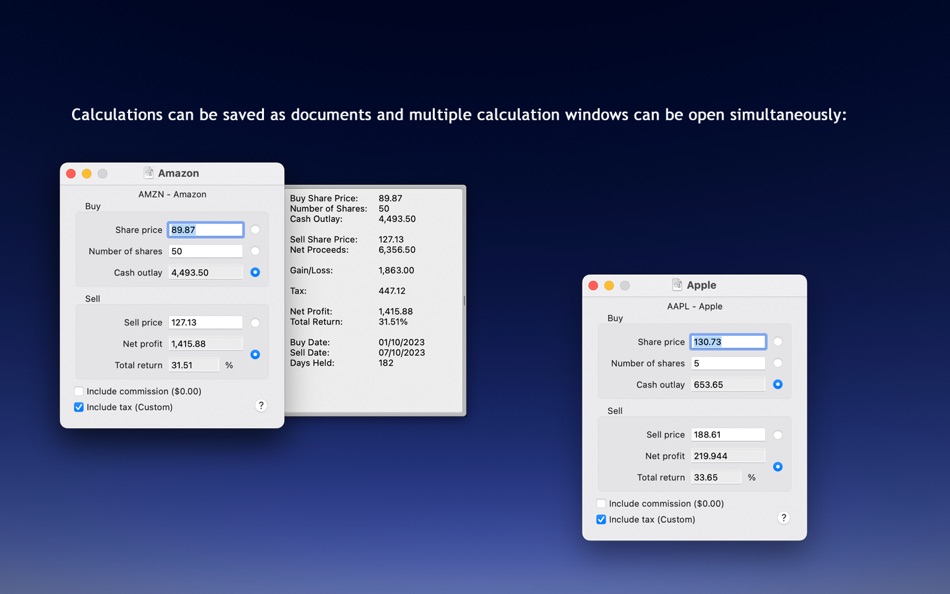This screenshot has height=594, width=950.
Task: Click Gain/Loss value 1,863.00 in drawer
Action: [396, 270]
